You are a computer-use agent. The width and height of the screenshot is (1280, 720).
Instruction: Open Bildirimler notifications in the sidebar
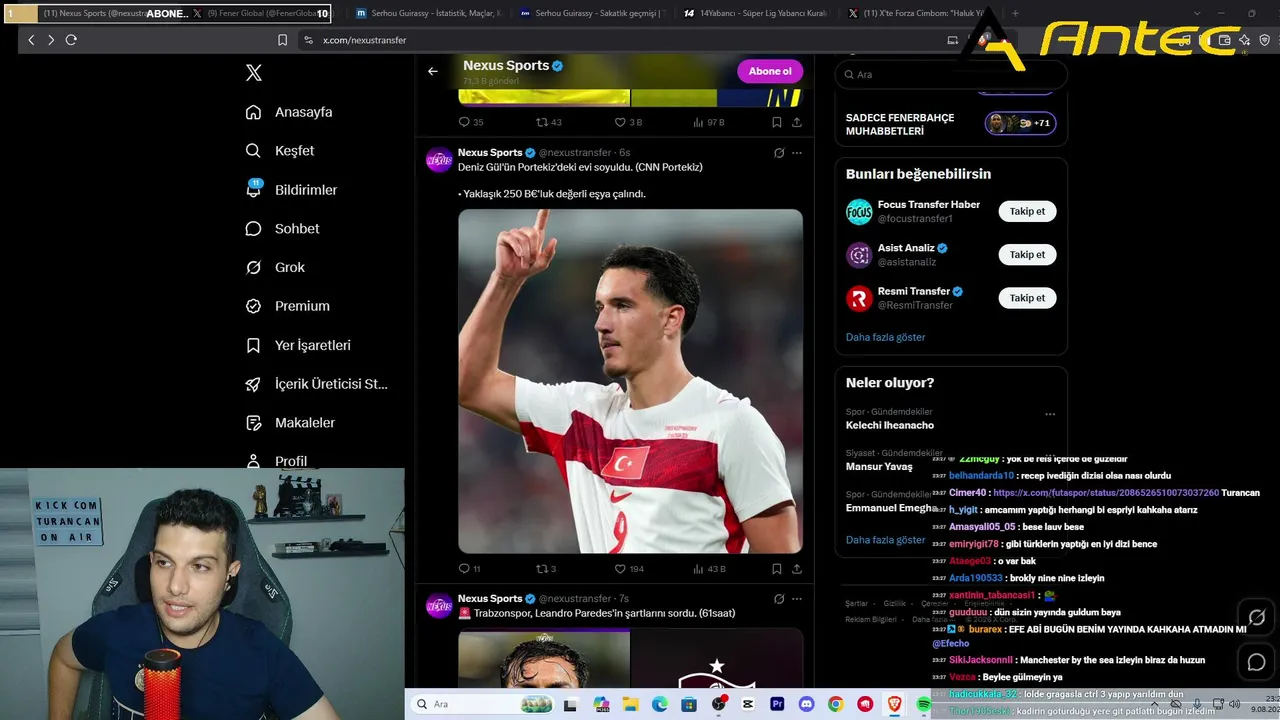[291, 190]
